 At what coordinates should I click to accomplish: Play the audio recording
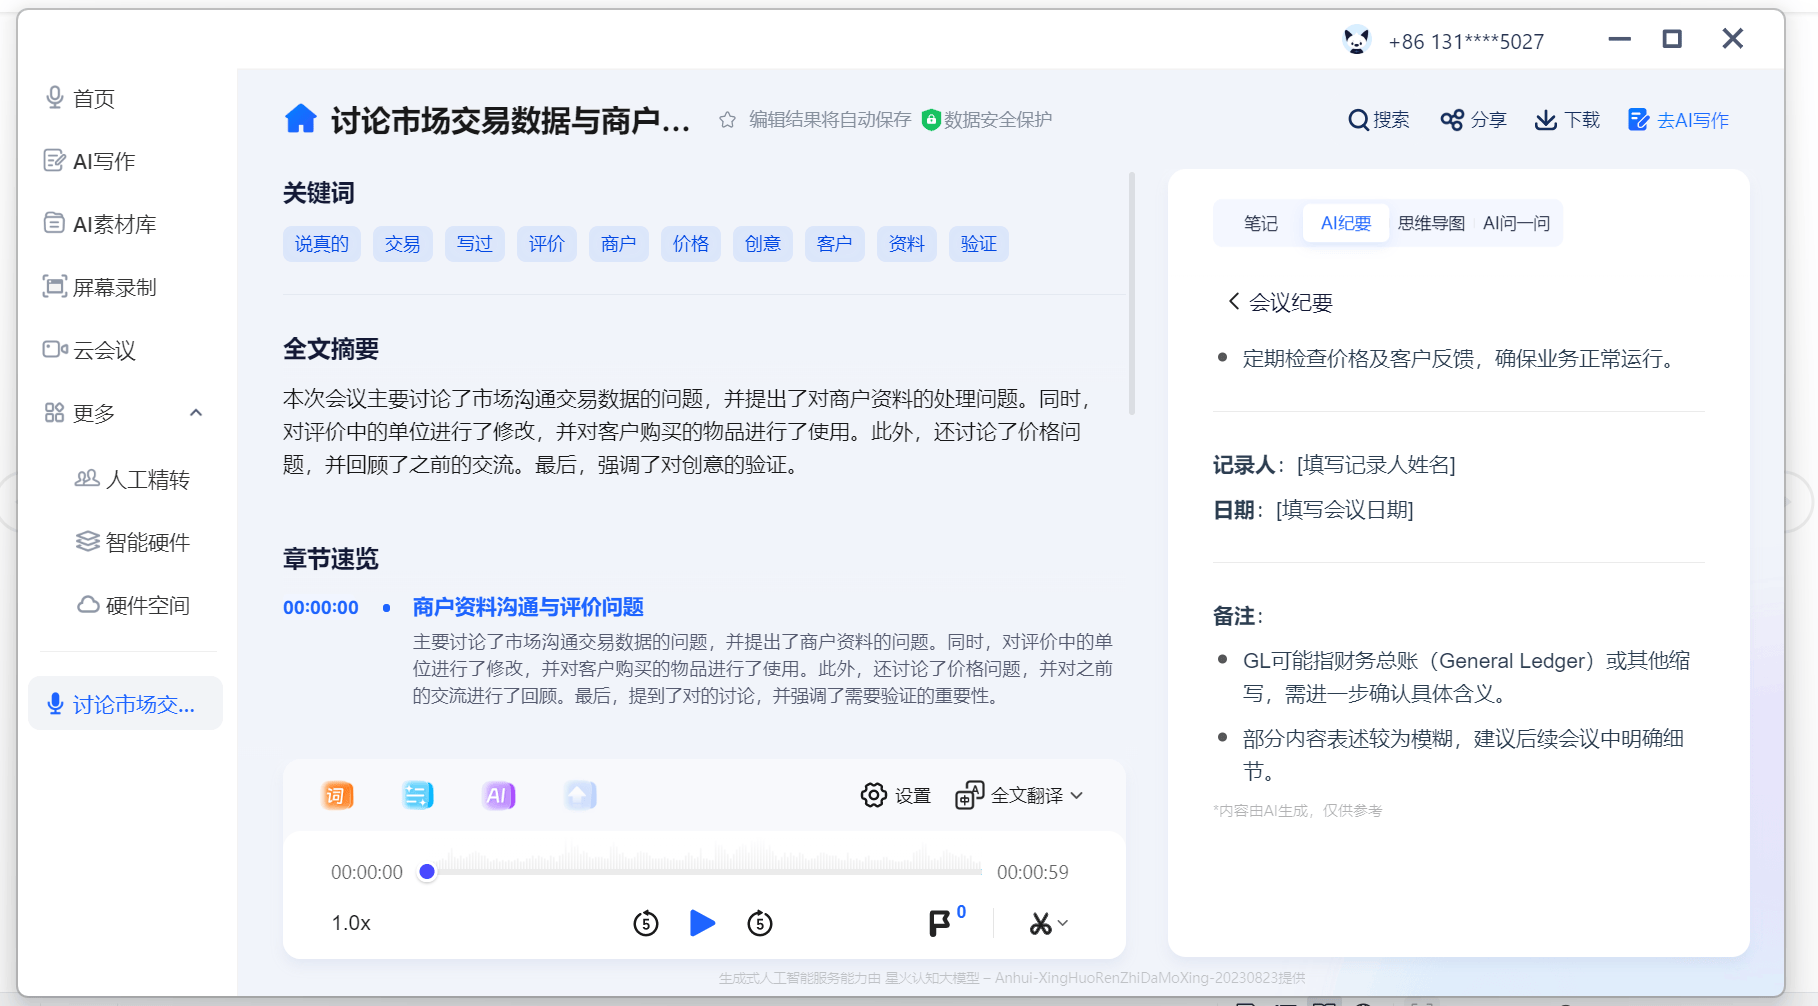[702, 923]
